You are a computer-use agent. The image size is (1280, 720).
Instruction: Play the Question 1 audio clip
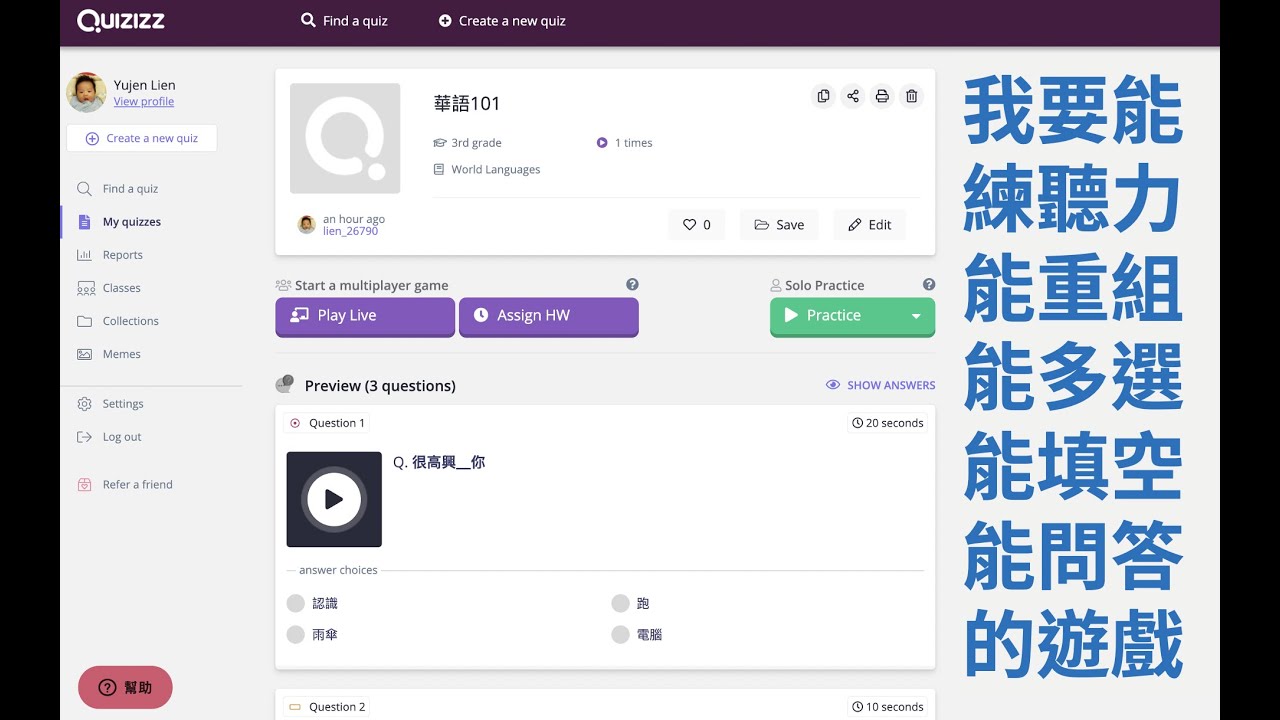coord(334,499)
